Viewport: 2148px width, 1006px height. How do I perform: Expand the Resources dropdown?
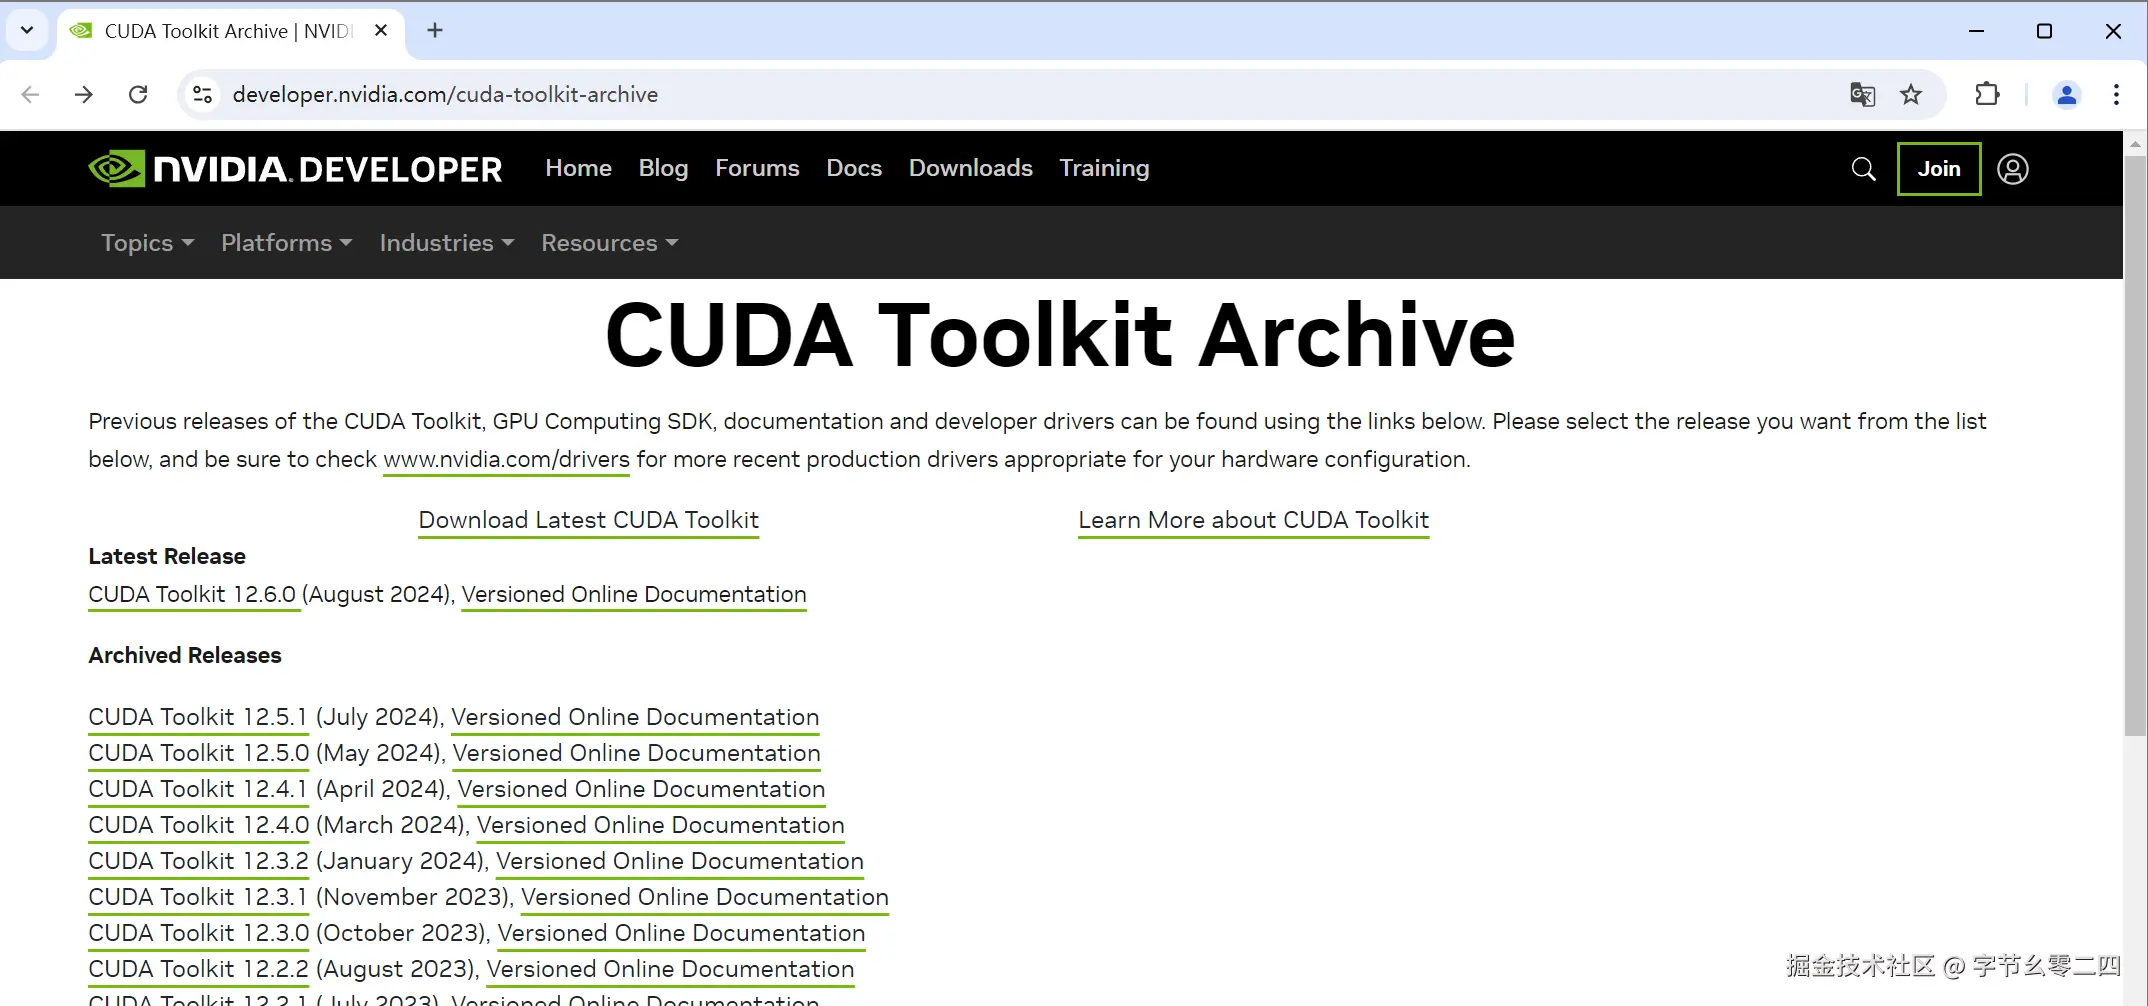point(609,243)
